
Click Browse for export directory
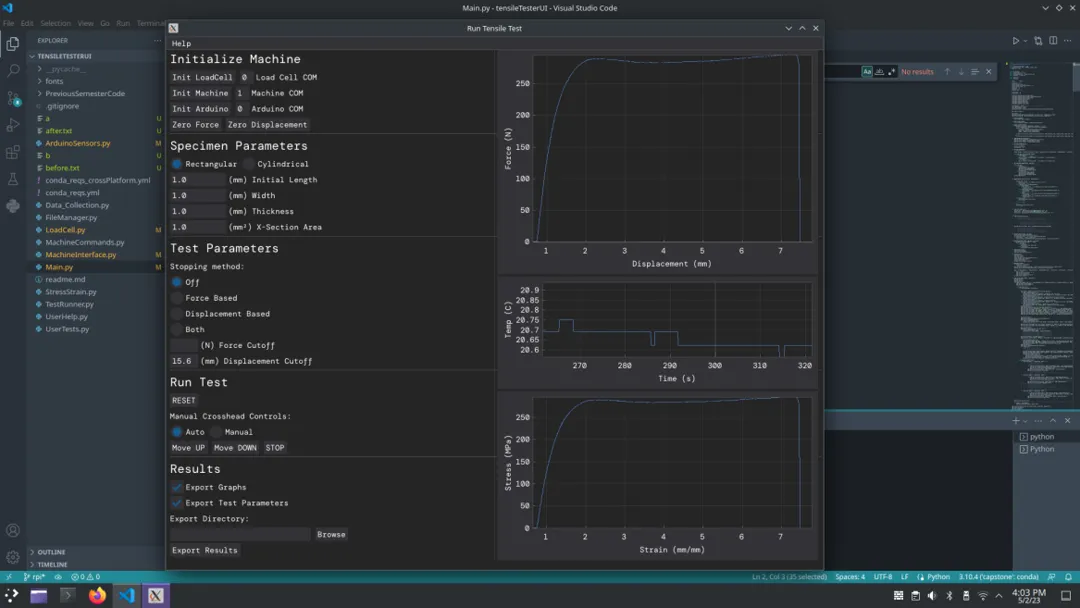(x=331, y=535)
